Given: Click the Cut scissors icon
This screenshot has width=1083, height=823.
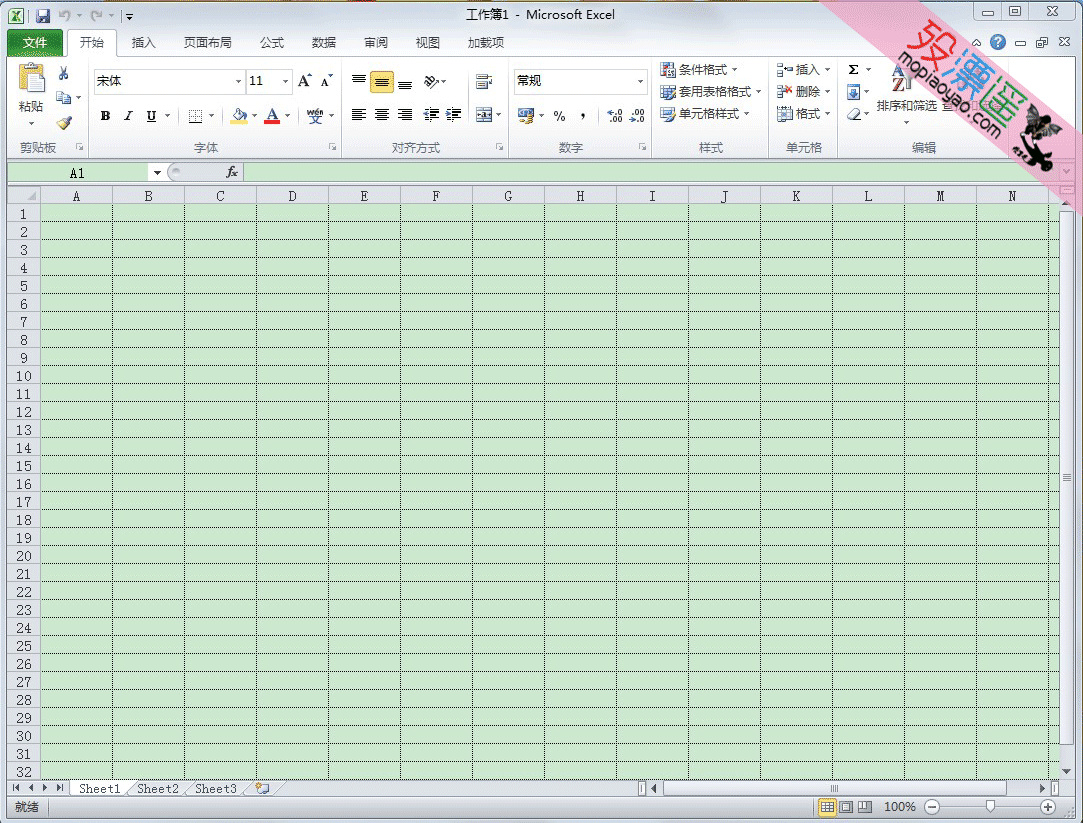Looking at the screenshot, I should (64, 73).
